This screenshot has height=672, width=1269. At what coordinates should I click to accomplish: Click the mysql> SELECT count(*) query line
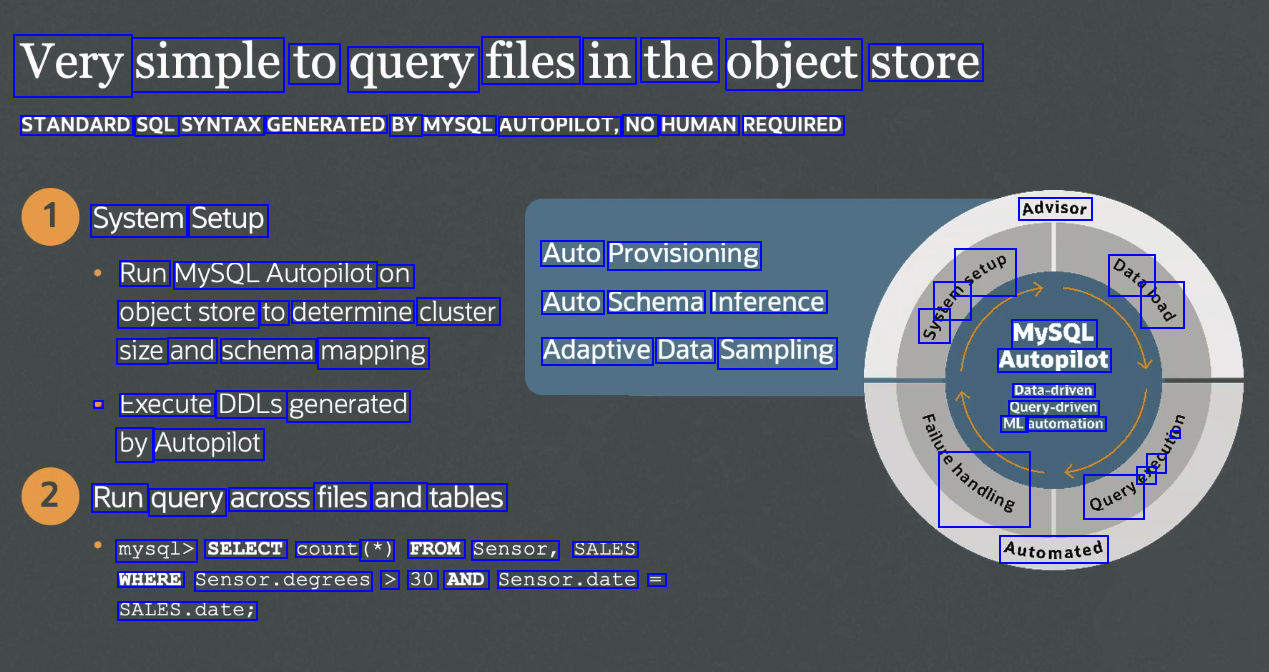[x=376, y=549]
